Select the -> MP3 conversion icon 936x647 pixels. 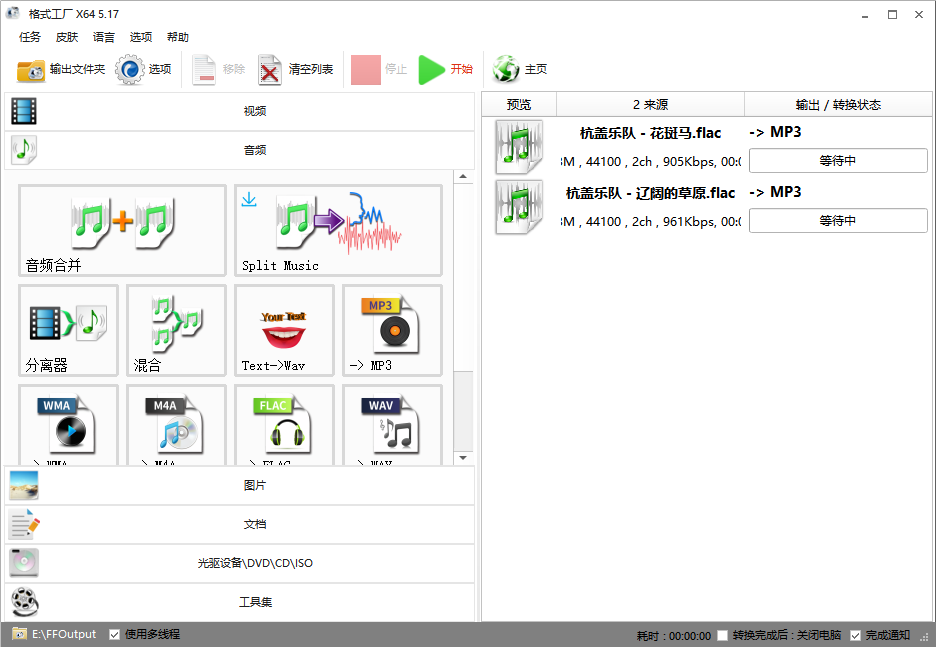pyautogui.click(x=392, y=330)
